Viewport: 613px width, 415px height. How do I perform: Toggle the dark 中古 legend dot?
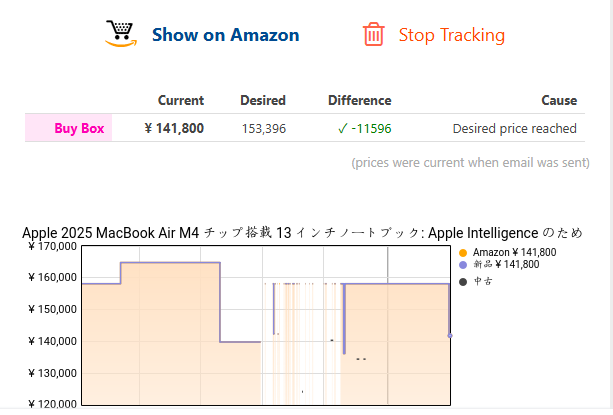point(463,281)
